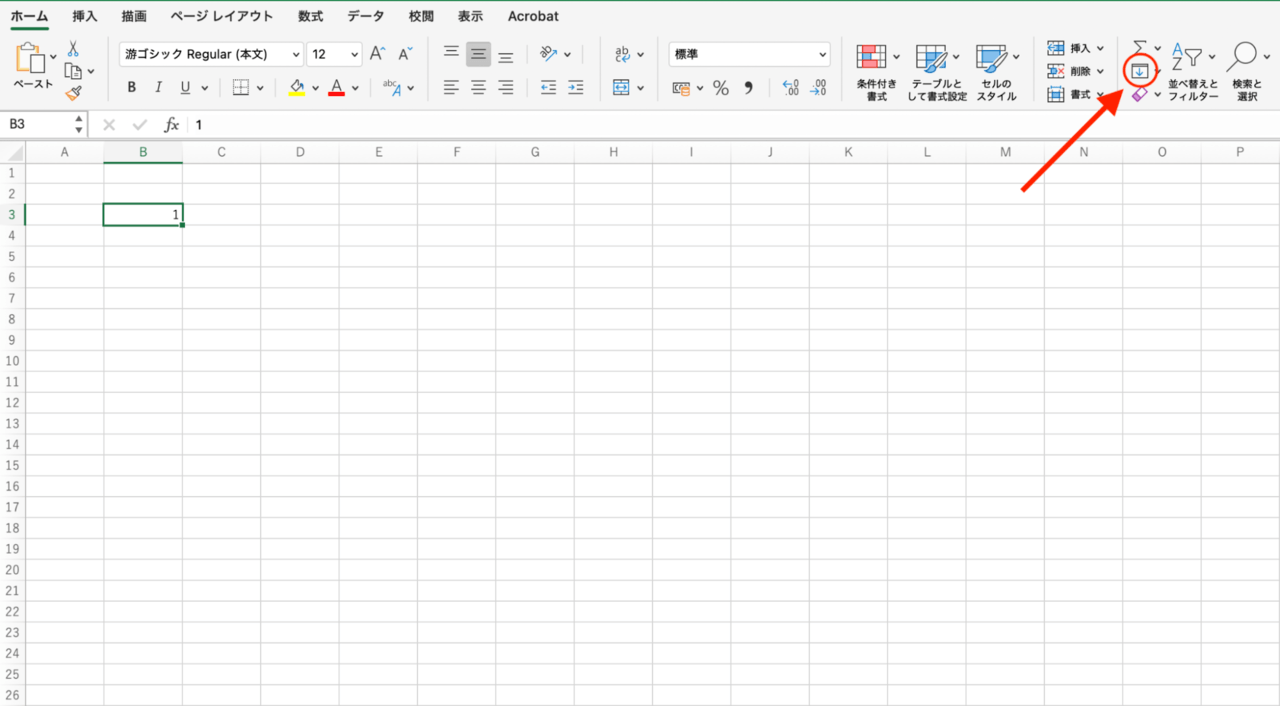Open the 数式 ribbon tab

coord(310,16)
